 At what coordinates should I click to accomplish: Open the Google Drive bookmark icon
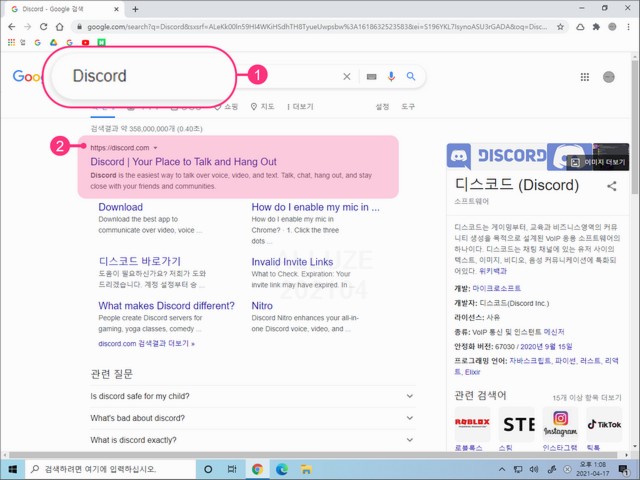pos(53,42)
